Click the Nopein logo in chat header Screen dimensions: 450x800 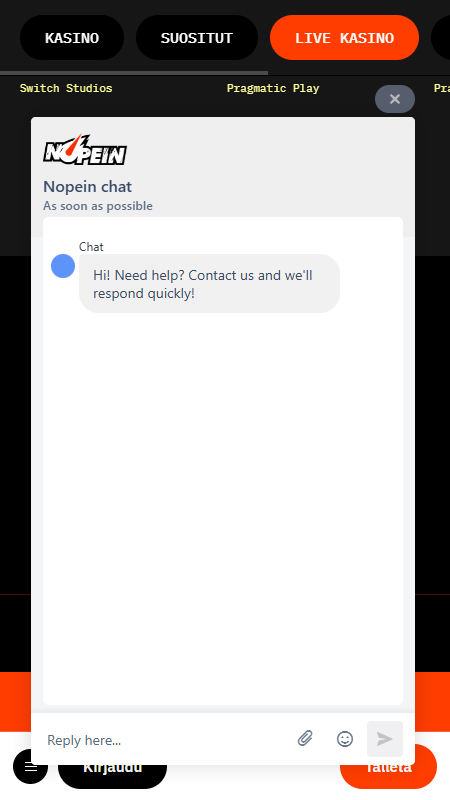pyautogui.click(x=85, y=149)
